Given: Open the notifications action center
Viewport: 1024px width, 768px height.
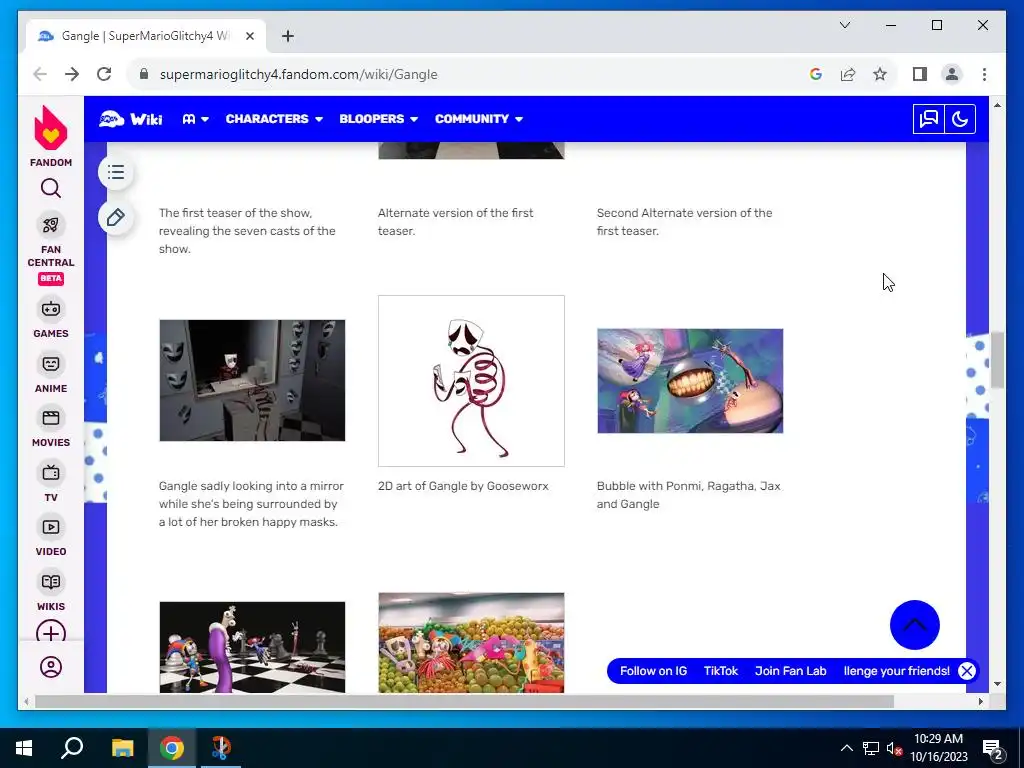Looking at the screenshot, I should pos(993,749).
